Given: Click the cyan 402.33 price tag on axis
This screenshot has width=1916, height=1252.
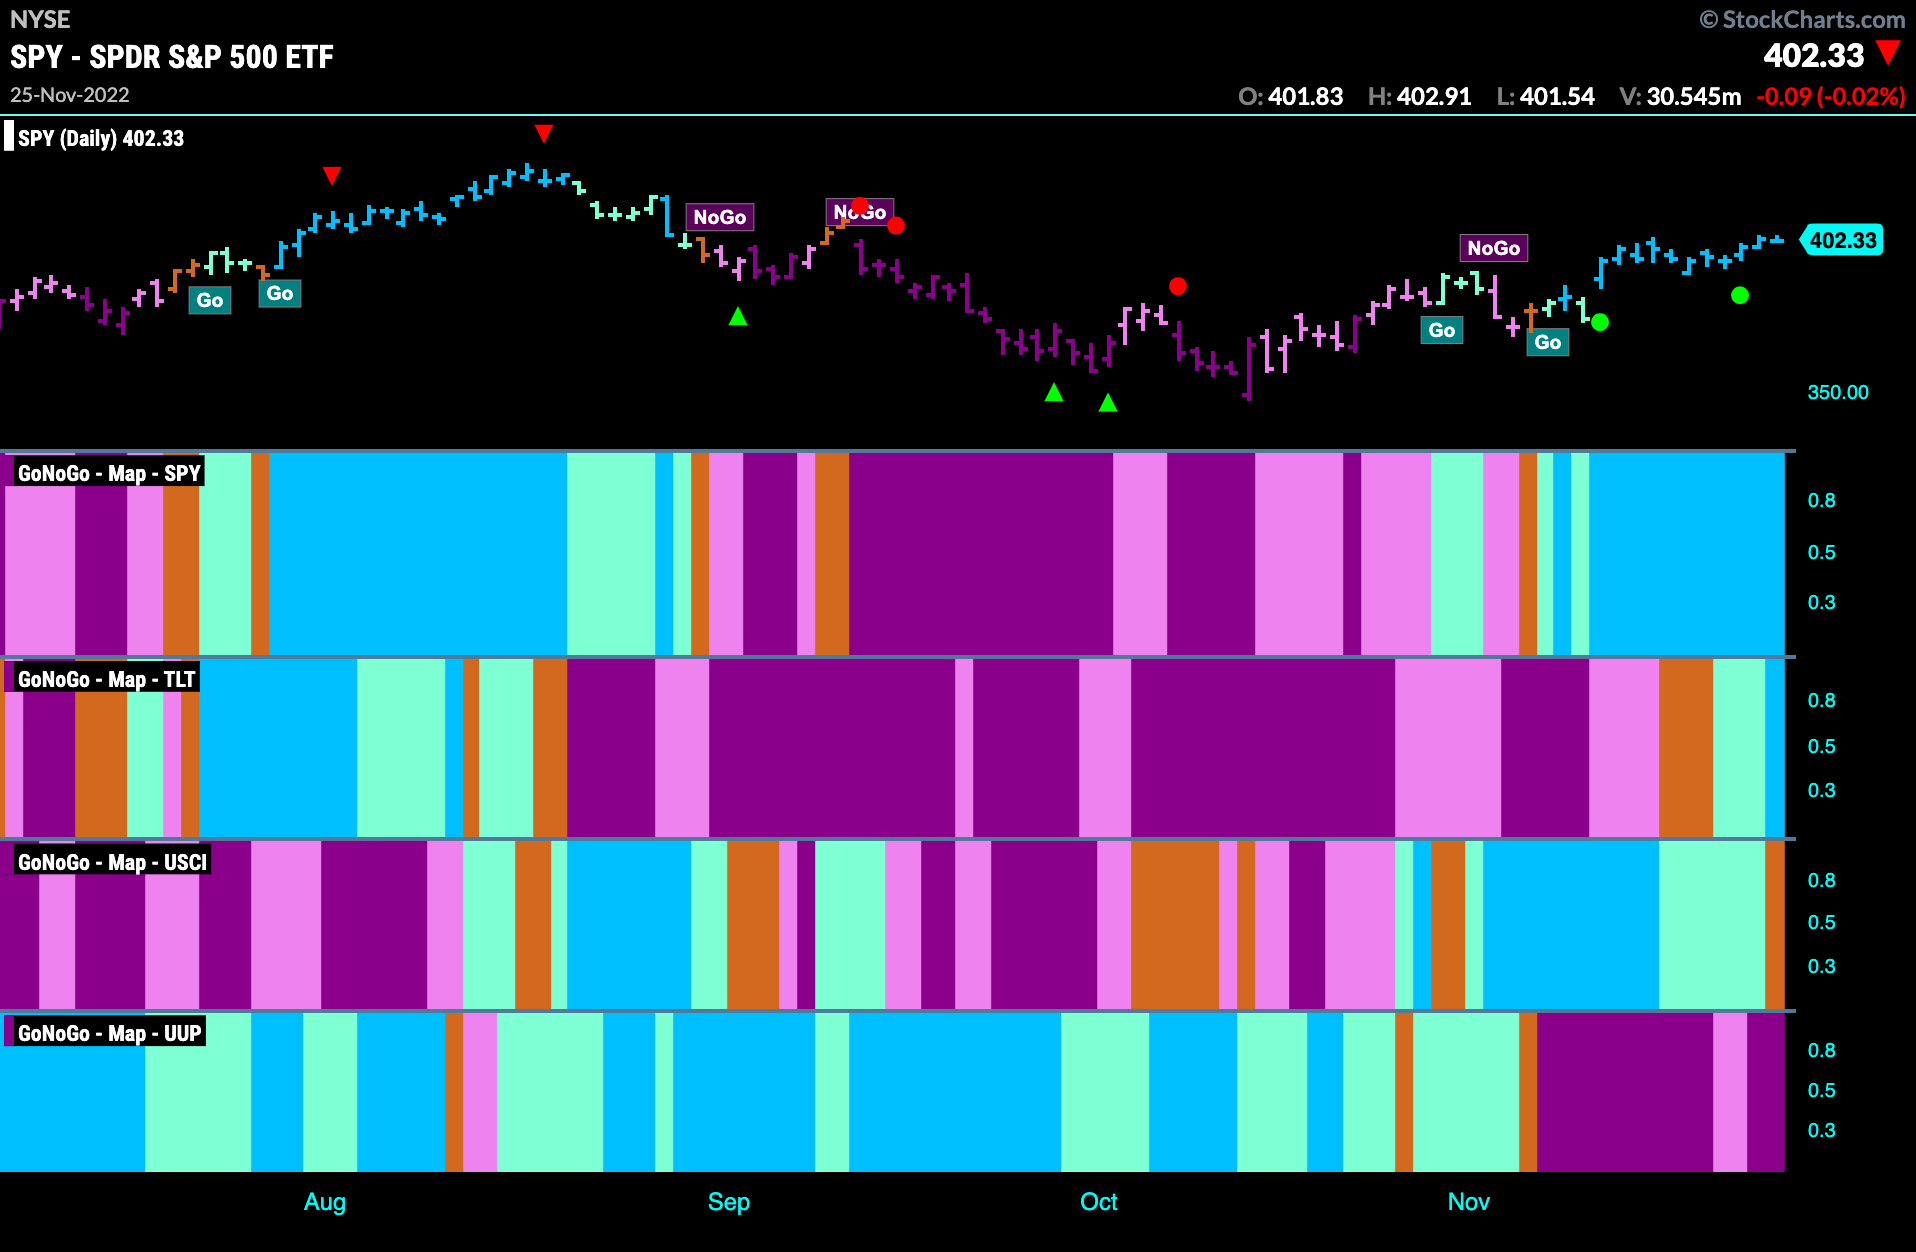Looking at the screenshot, I should point(1842,240).
